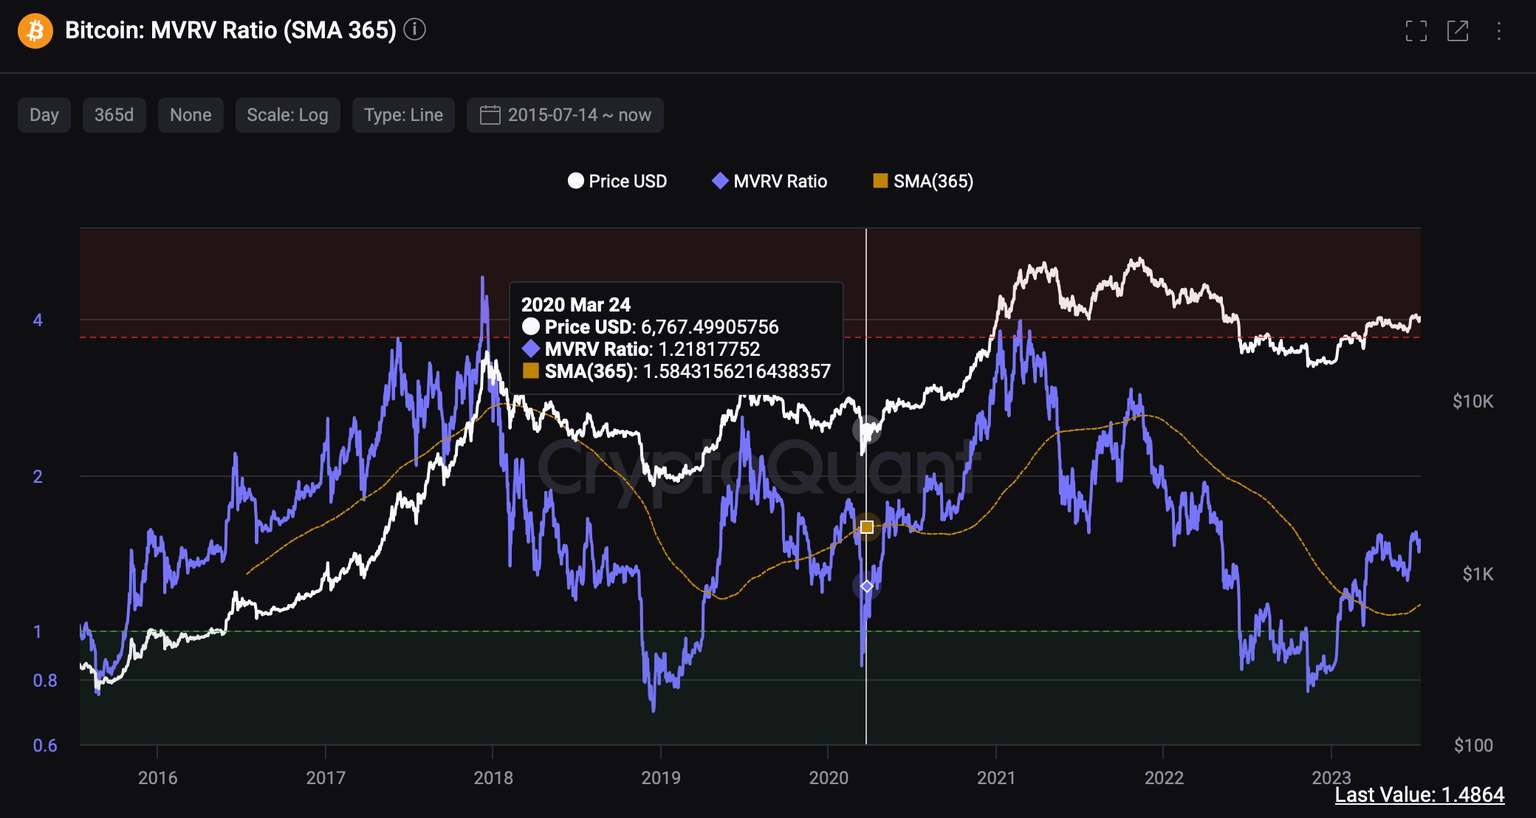Screen dimensions: 1536x818
Task: Click the None smoothing button
Action: pos(190,114)
